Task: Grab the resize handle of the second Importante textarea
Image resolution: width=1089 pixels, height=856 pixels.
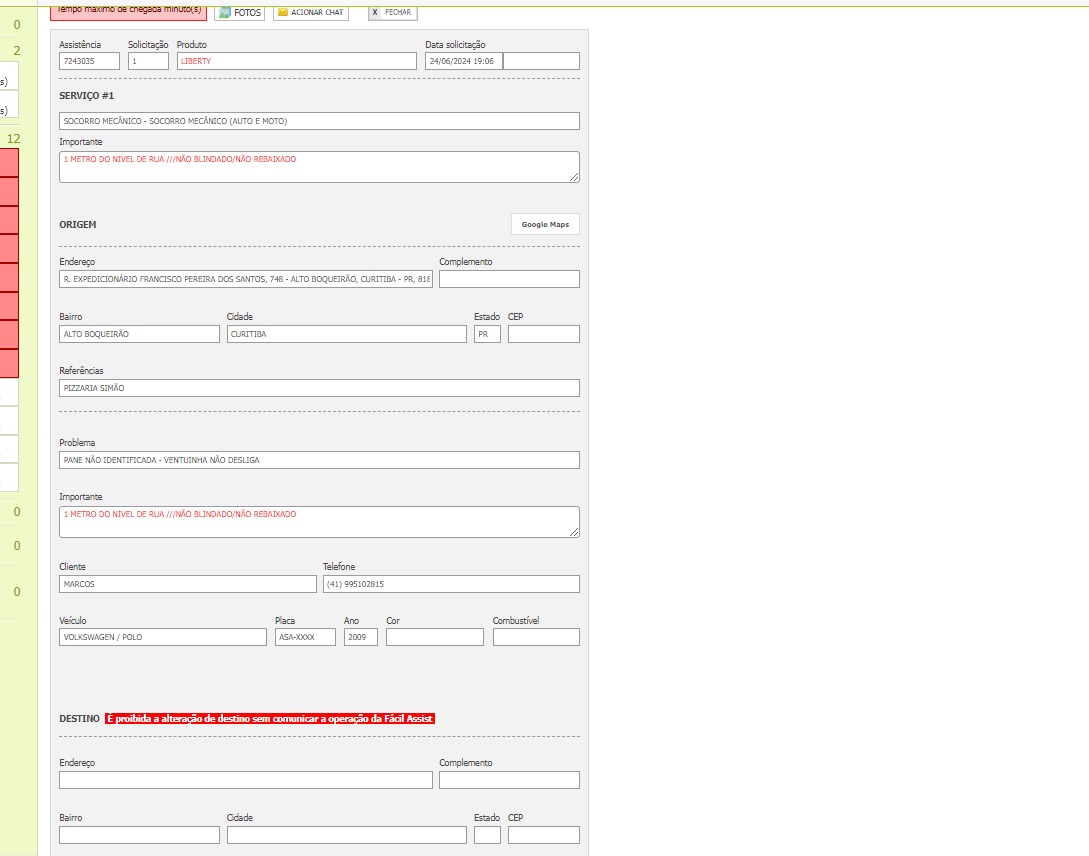Action: tap(574, 532)
